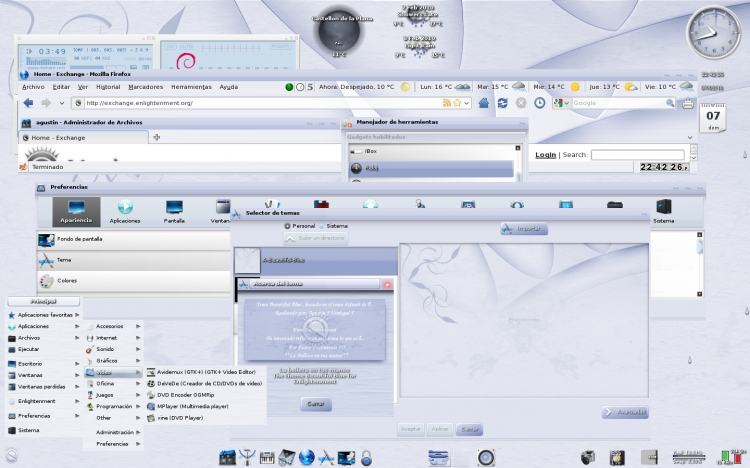
Task: Click Firefox back arrow button
Action: [28, 103]
